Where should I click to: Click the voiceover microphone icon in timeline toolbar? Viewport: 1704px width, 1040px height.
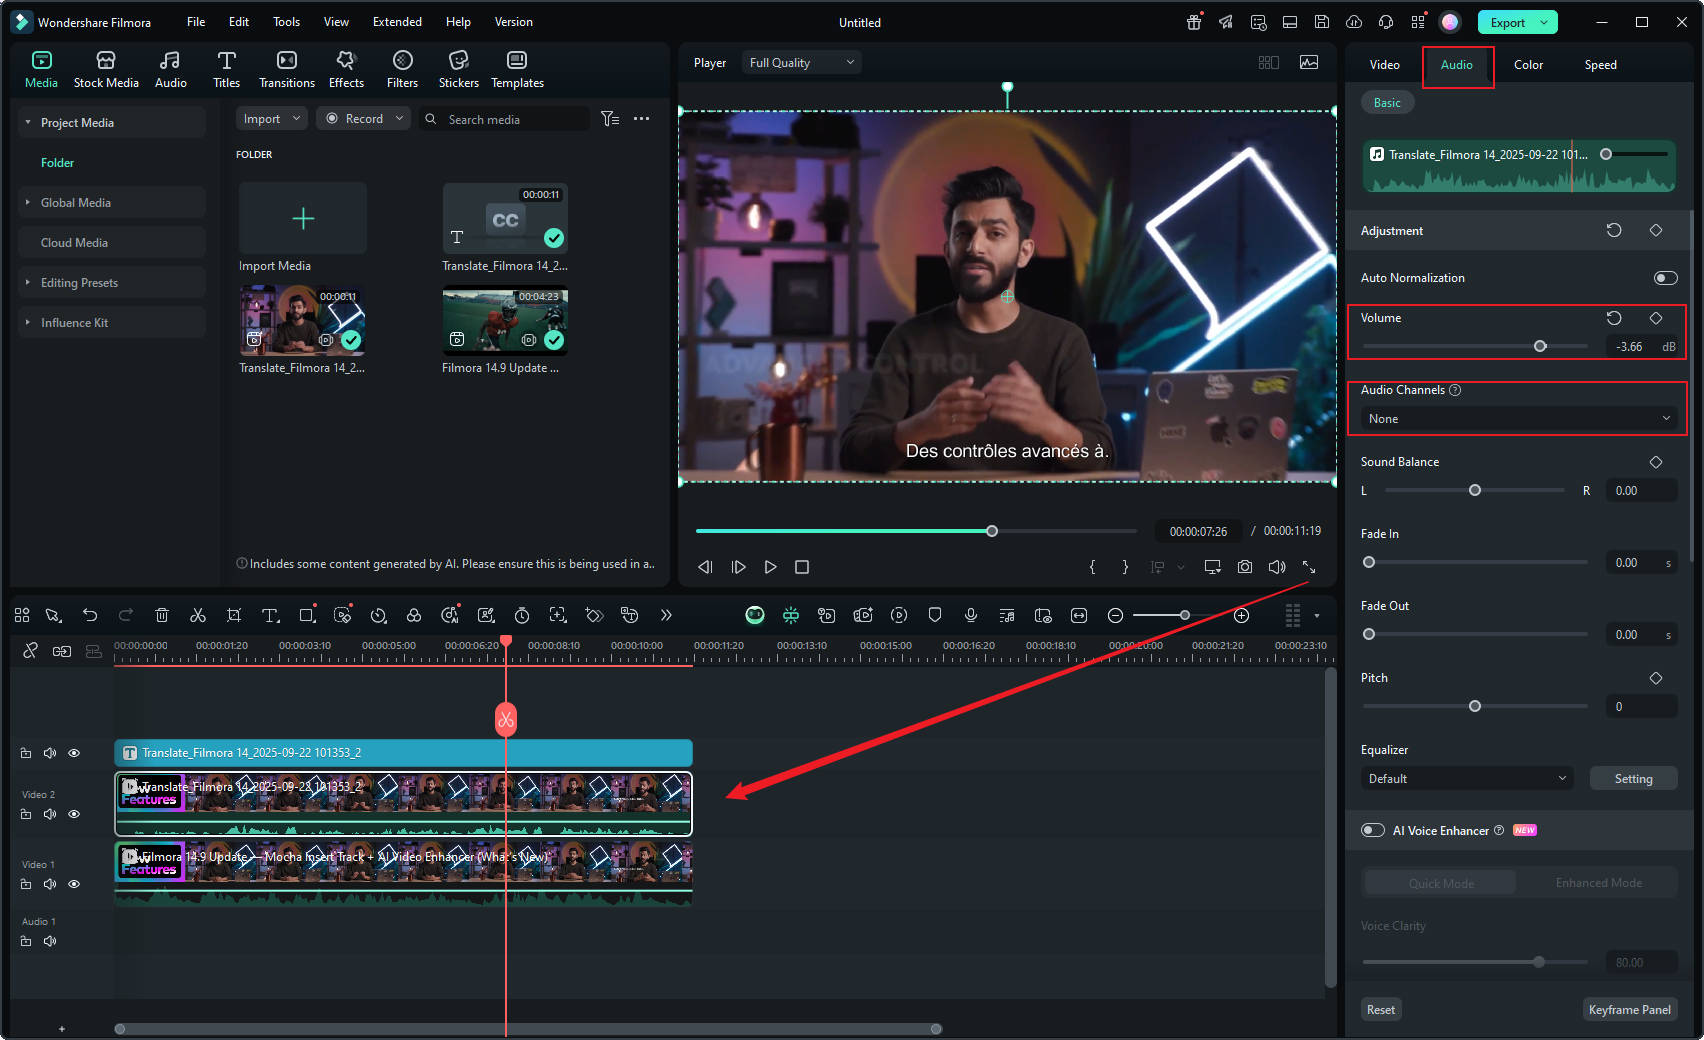click(971, 615)
